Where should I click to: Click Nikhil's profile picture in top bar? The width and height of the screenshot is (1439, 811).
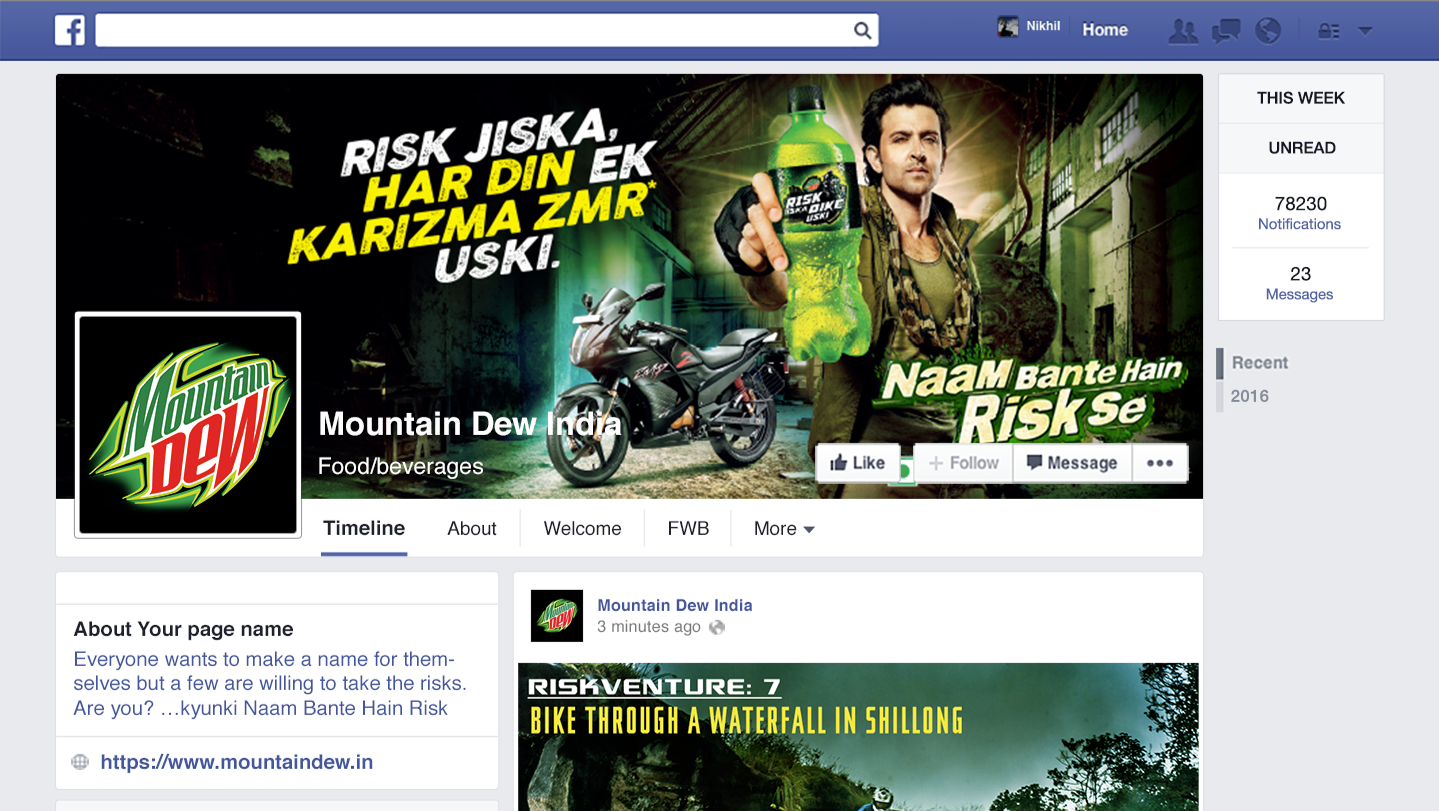pos(1008,27)
